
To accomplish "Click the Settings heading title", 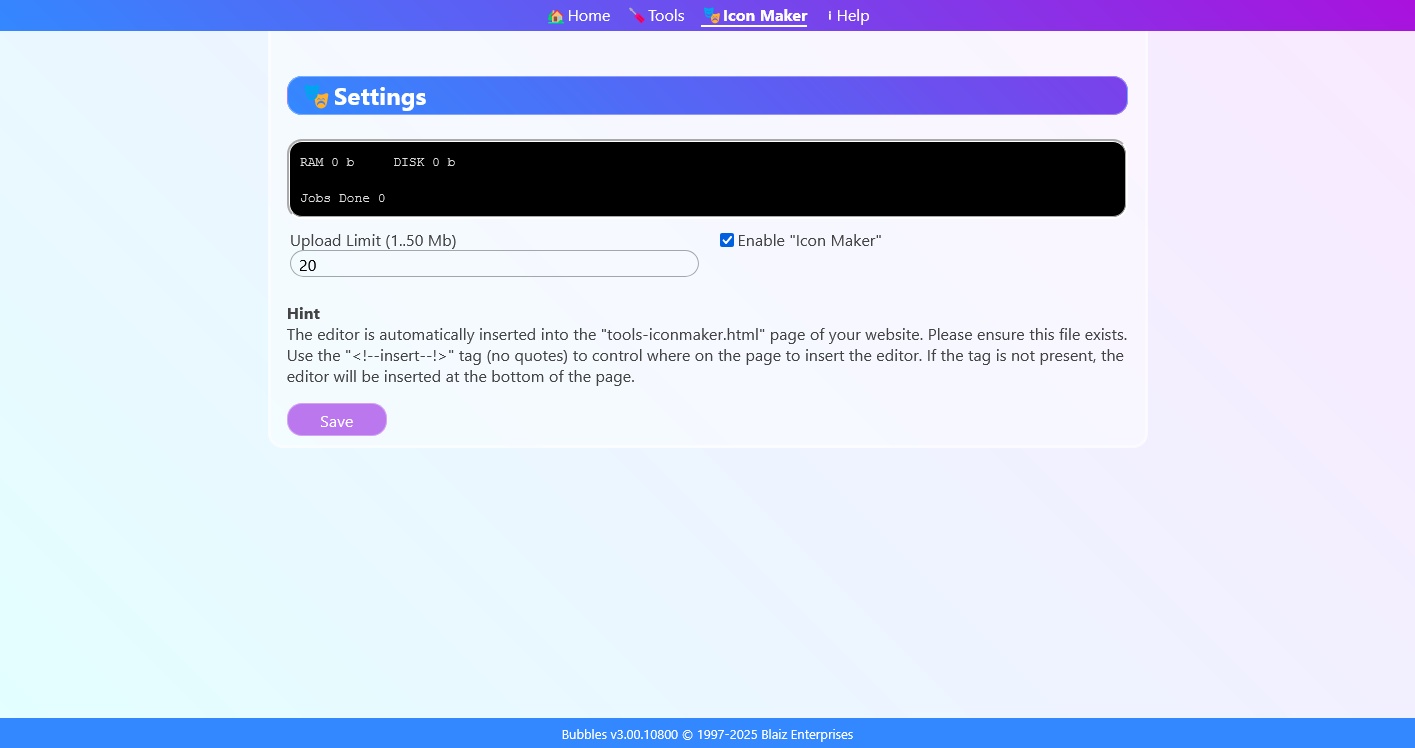I will tap(380, 97).
